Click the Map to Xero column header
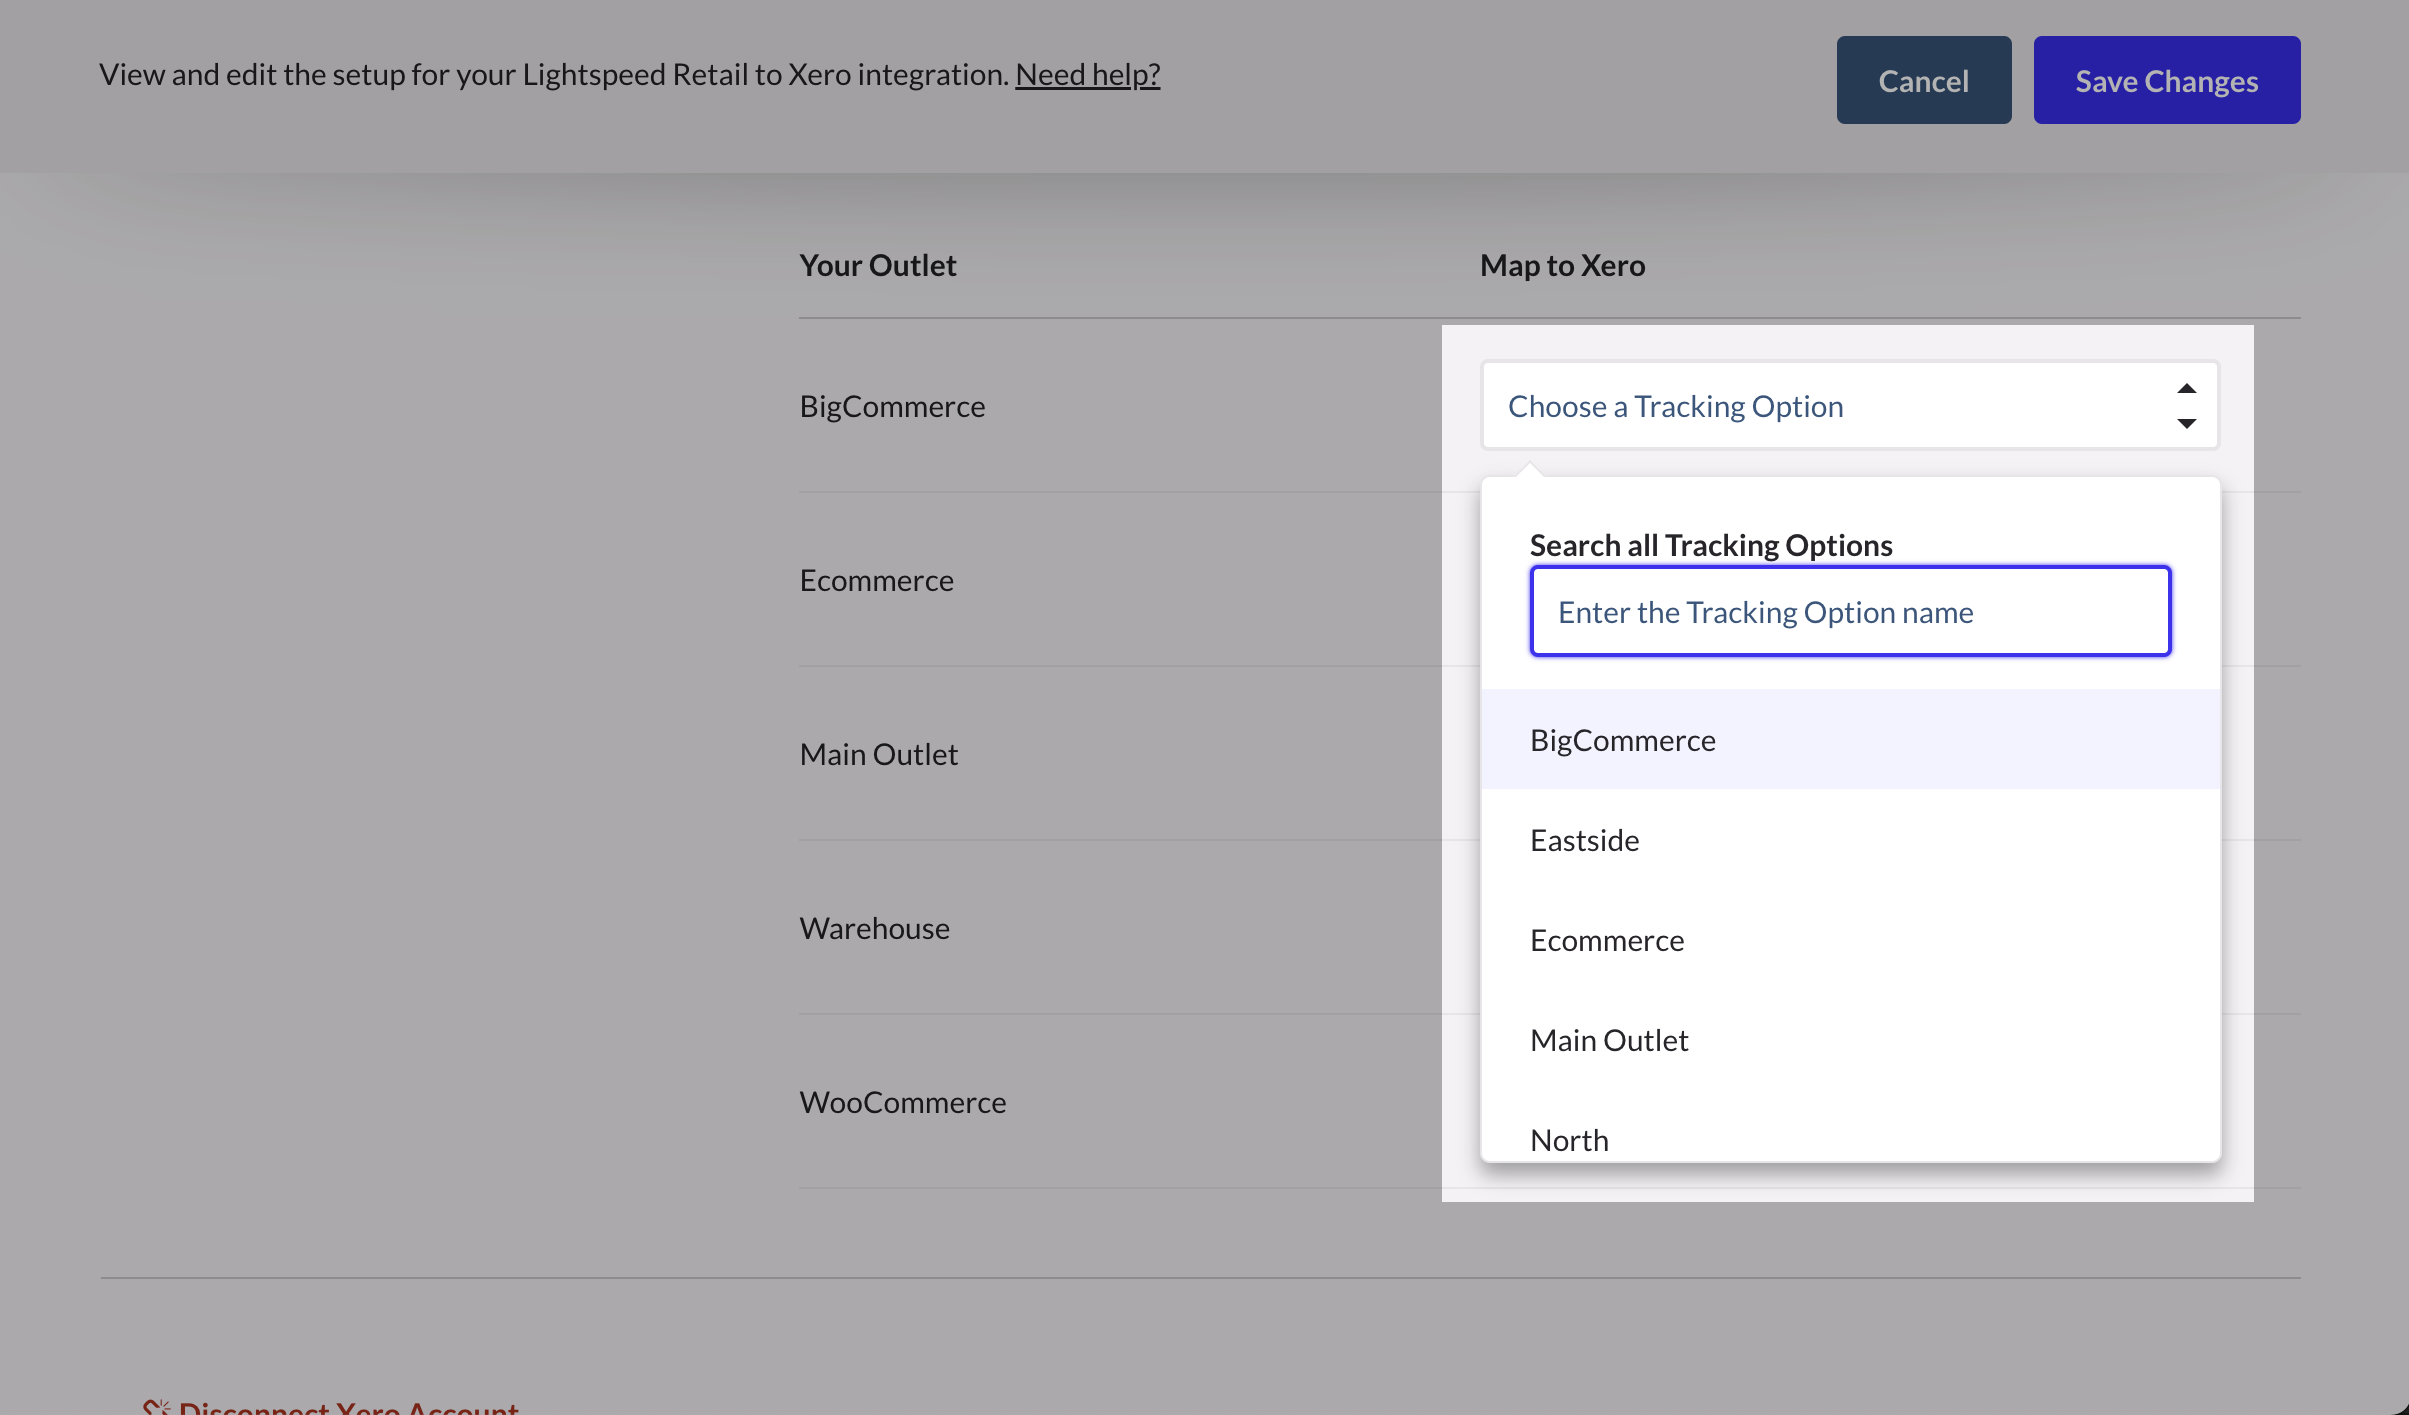Image resolution: width=2409 pixels, height=1415 pixels. pos(1561,264)
